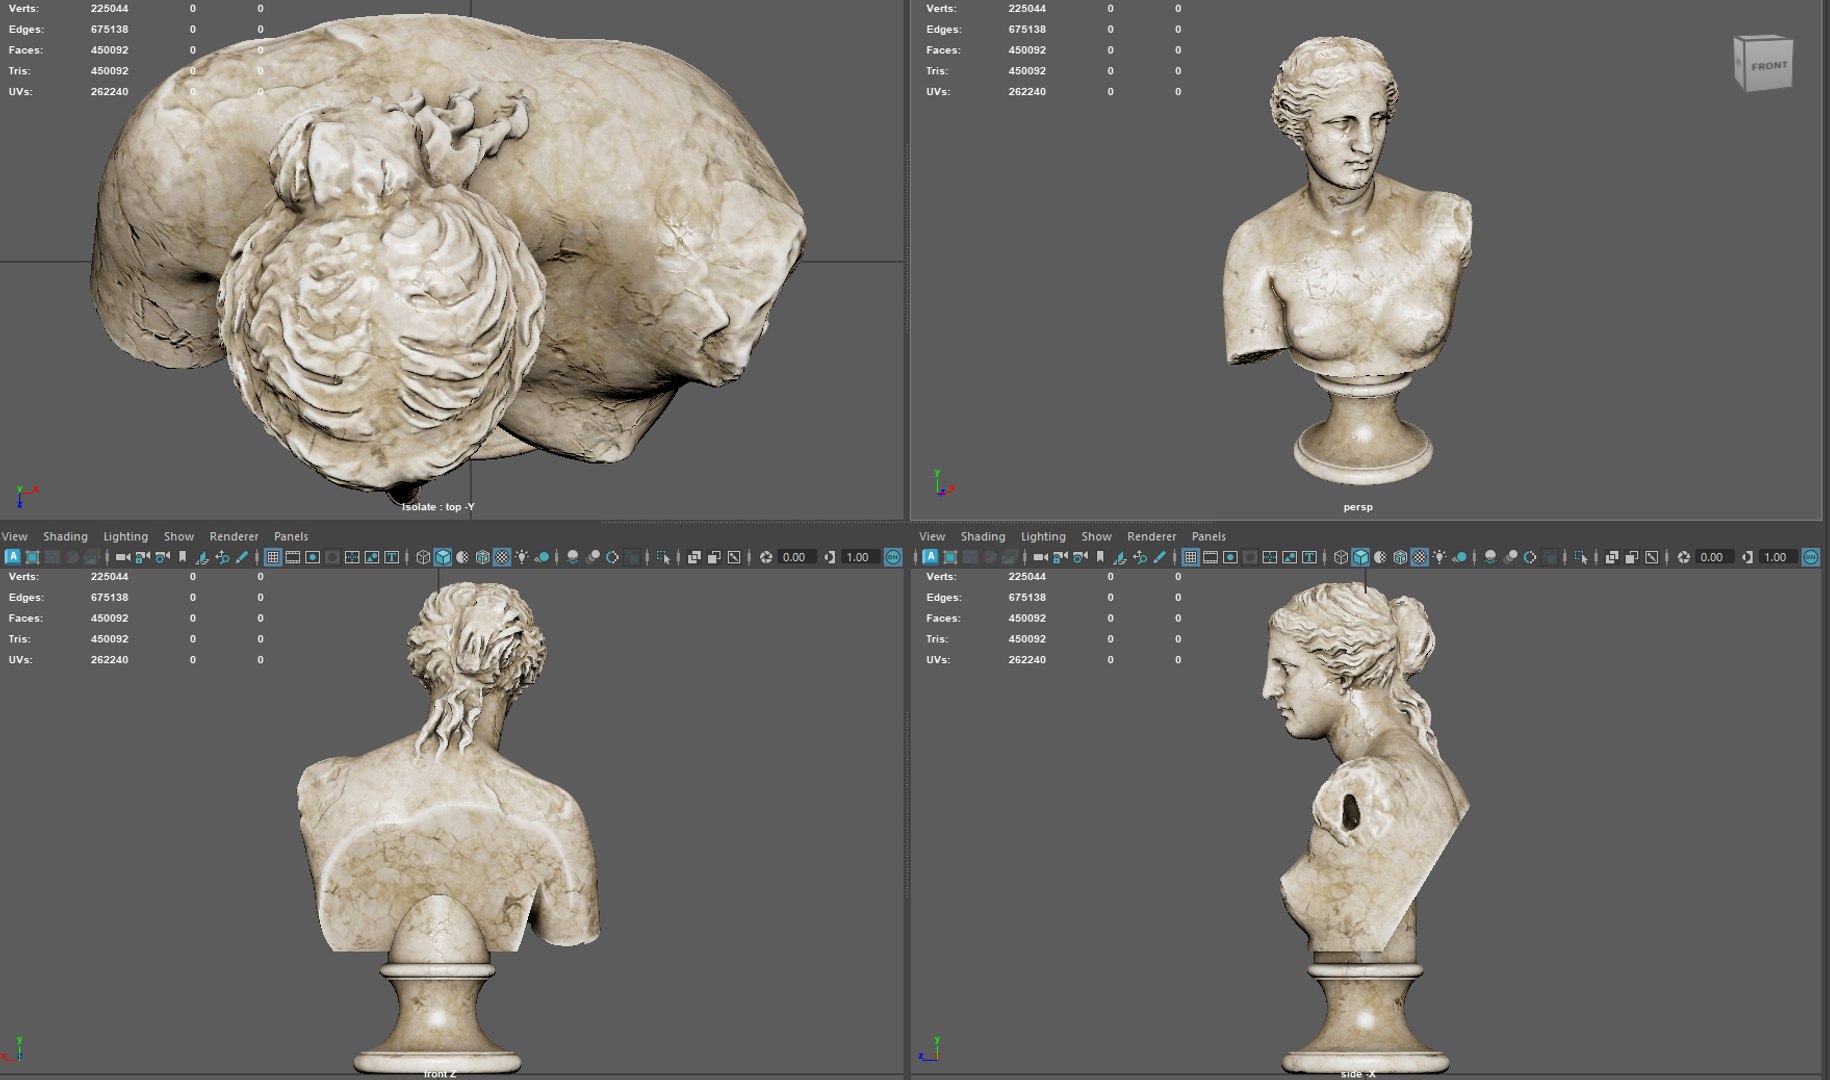Screen dimensions: 1830x1080
Task: Toggle textured display in front -Z panel
Action: 502,557
